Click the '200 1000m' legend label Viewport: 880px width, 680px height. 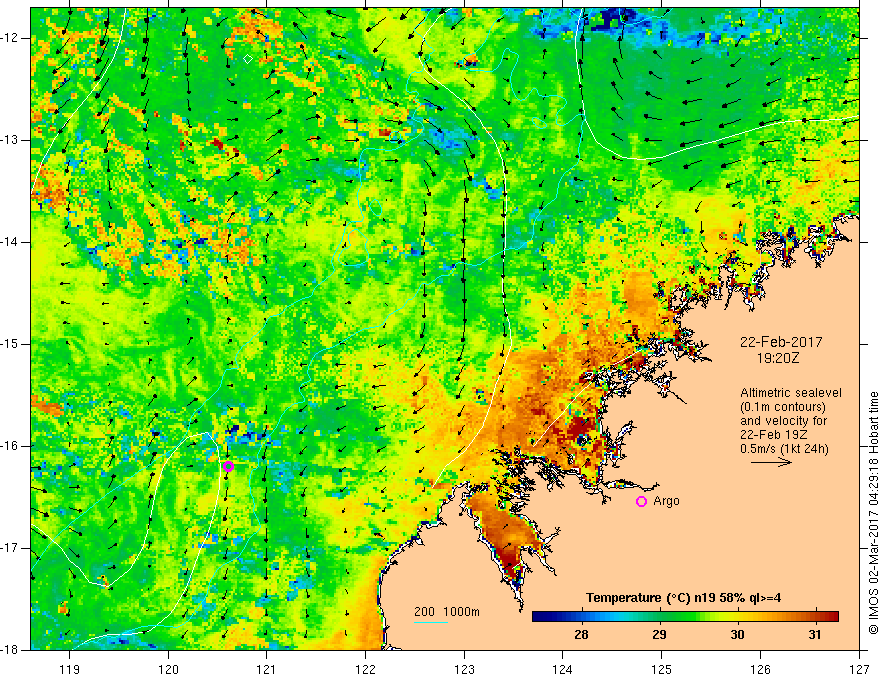click(447, 612)
